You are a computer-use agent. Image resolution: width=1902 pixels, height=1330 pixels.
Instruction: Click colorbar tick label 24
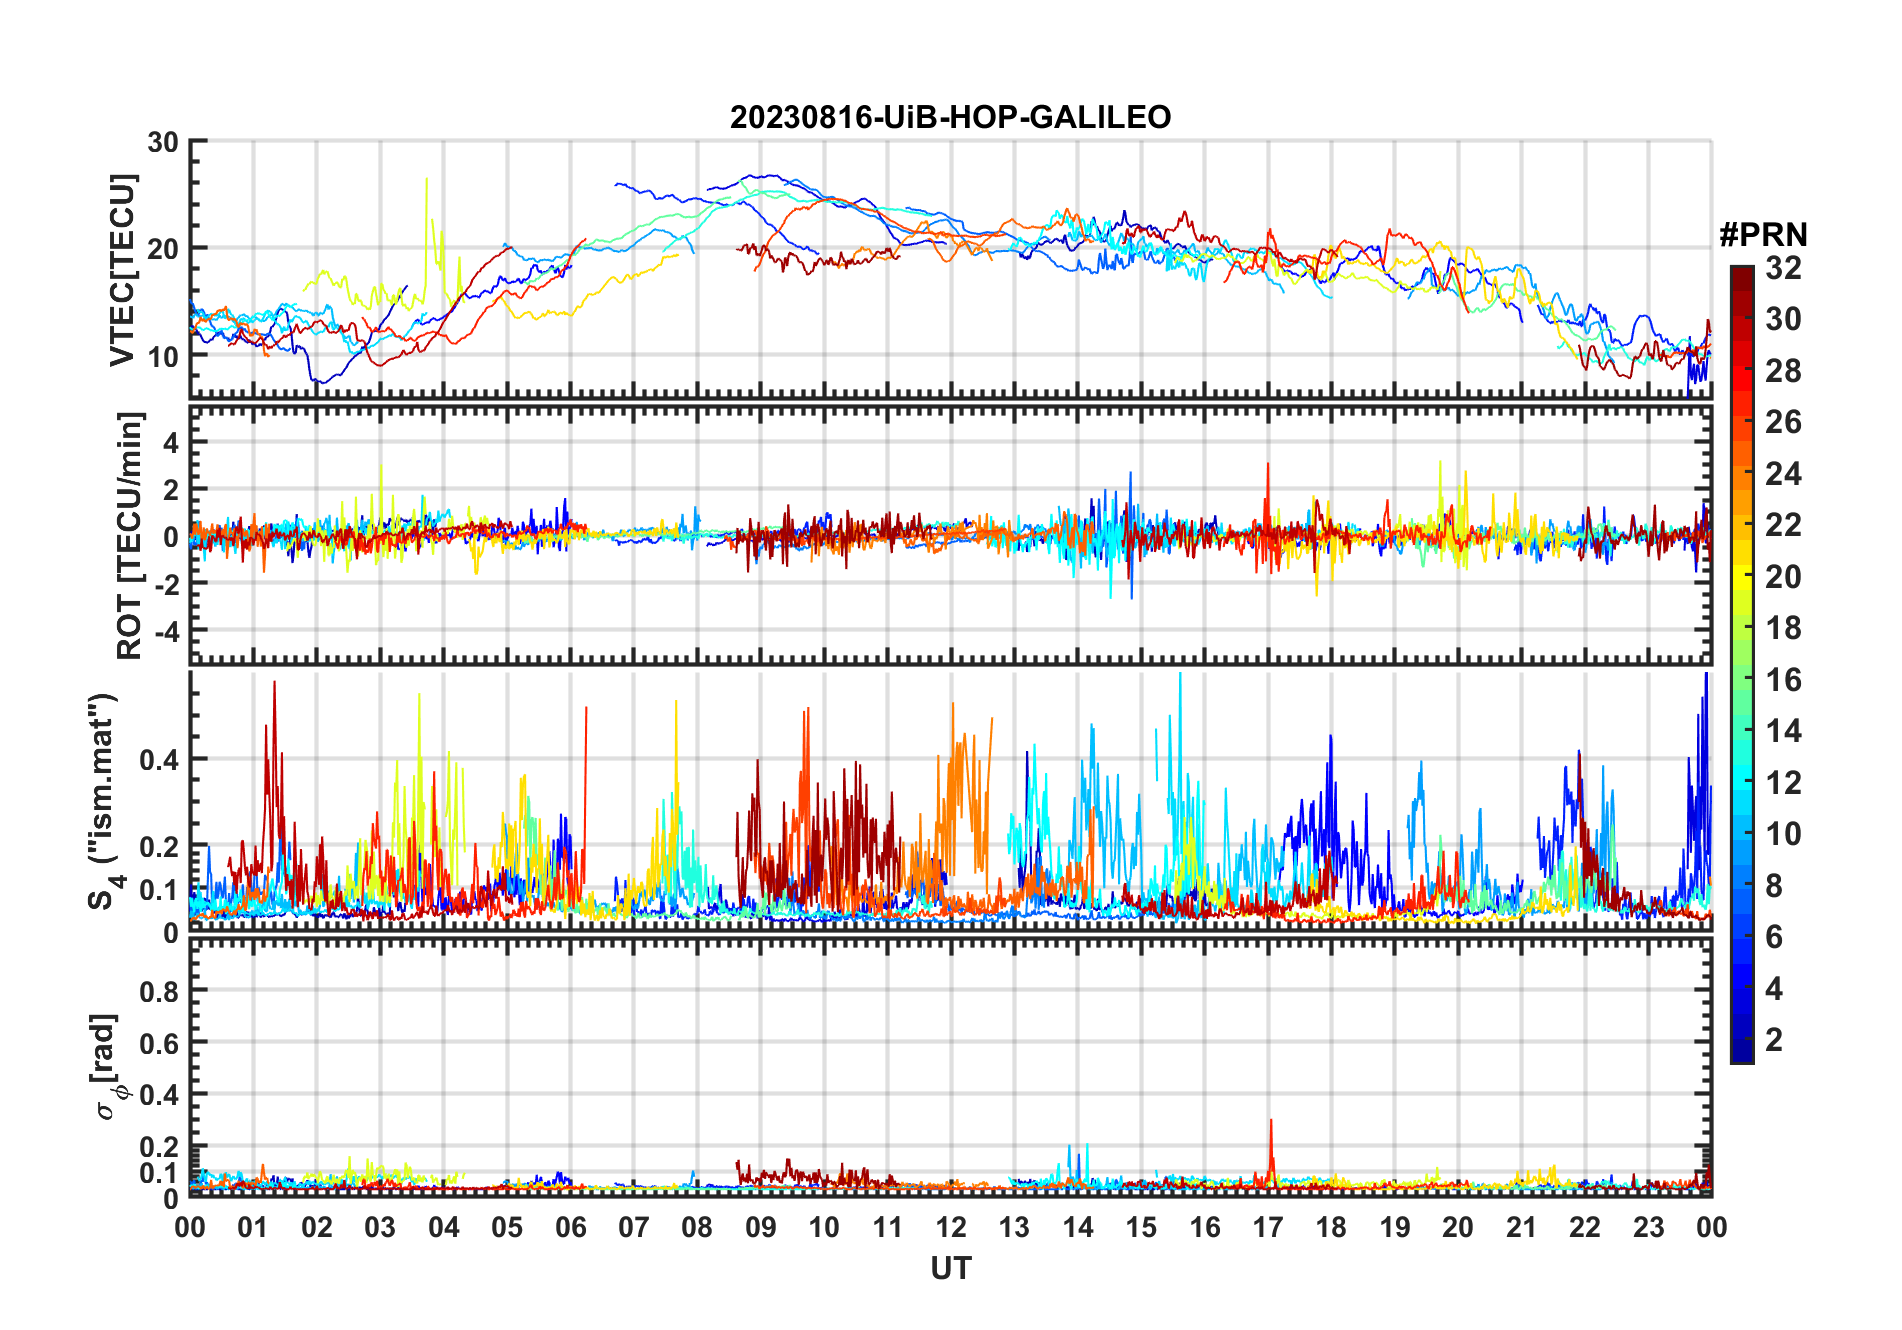1783,474
